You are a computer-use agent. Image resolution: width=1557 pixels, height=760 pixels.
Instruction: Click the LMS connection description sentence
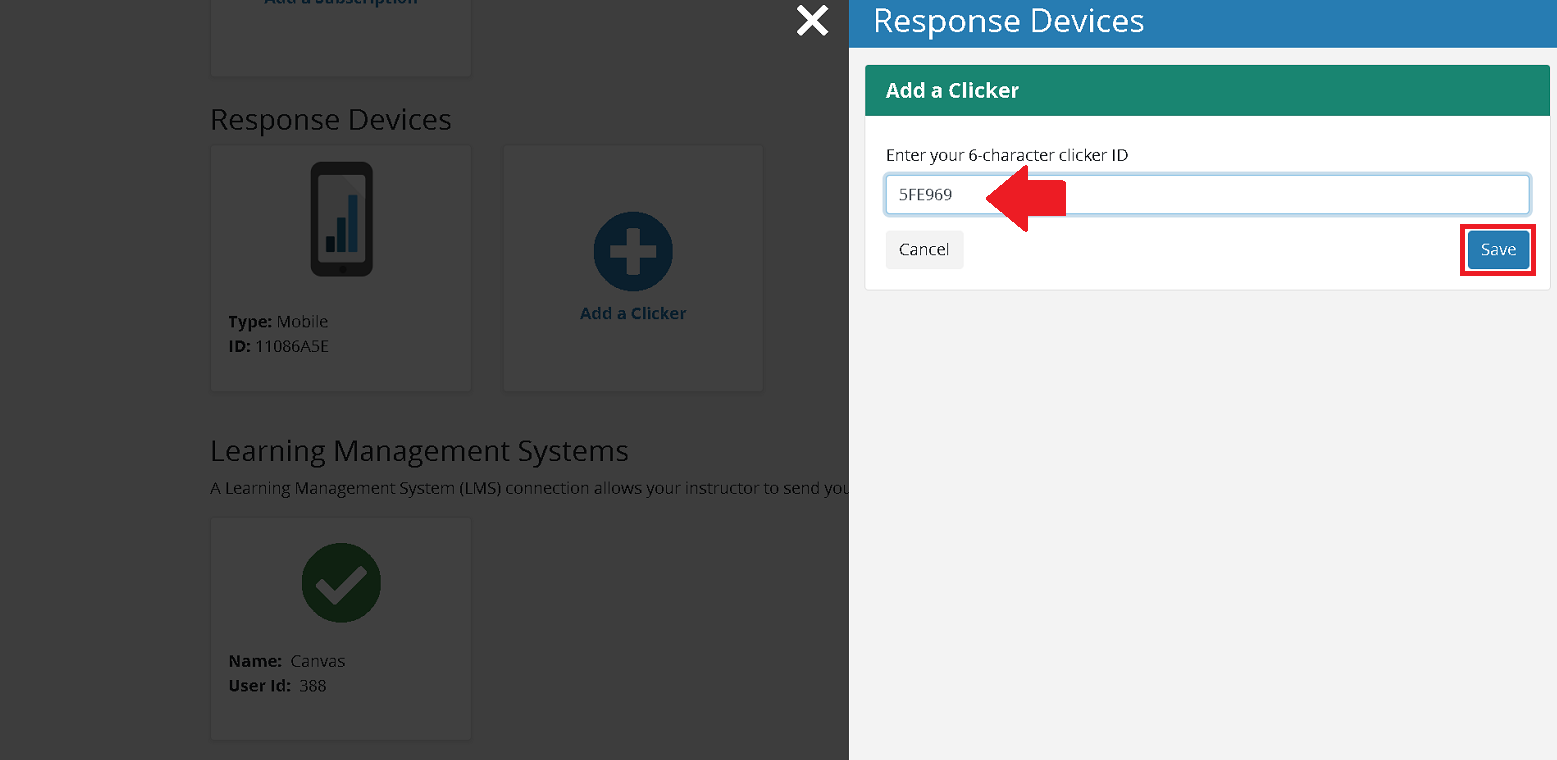tap(529, 489)
